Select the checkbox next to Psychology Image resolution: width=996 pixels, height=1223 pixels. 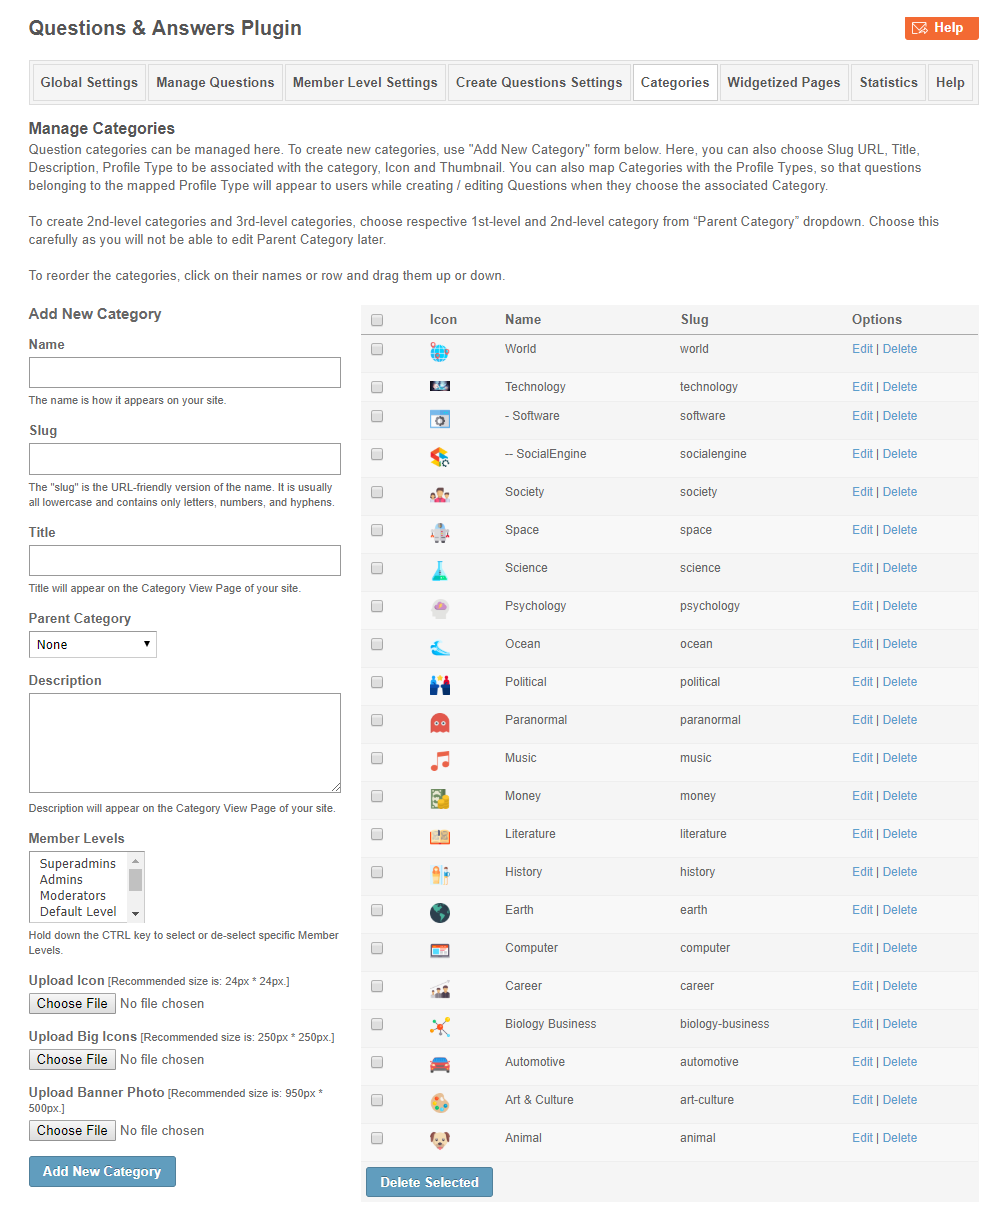(377, 606)
